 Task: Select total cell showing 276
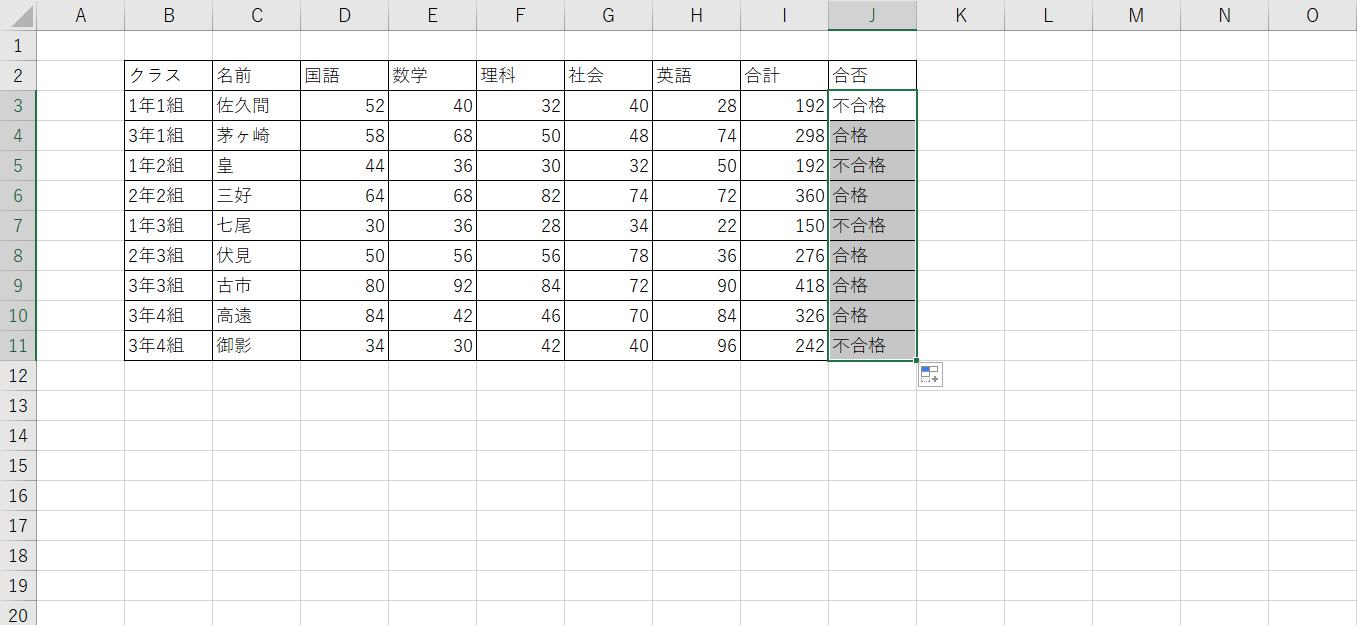point(784,255)
